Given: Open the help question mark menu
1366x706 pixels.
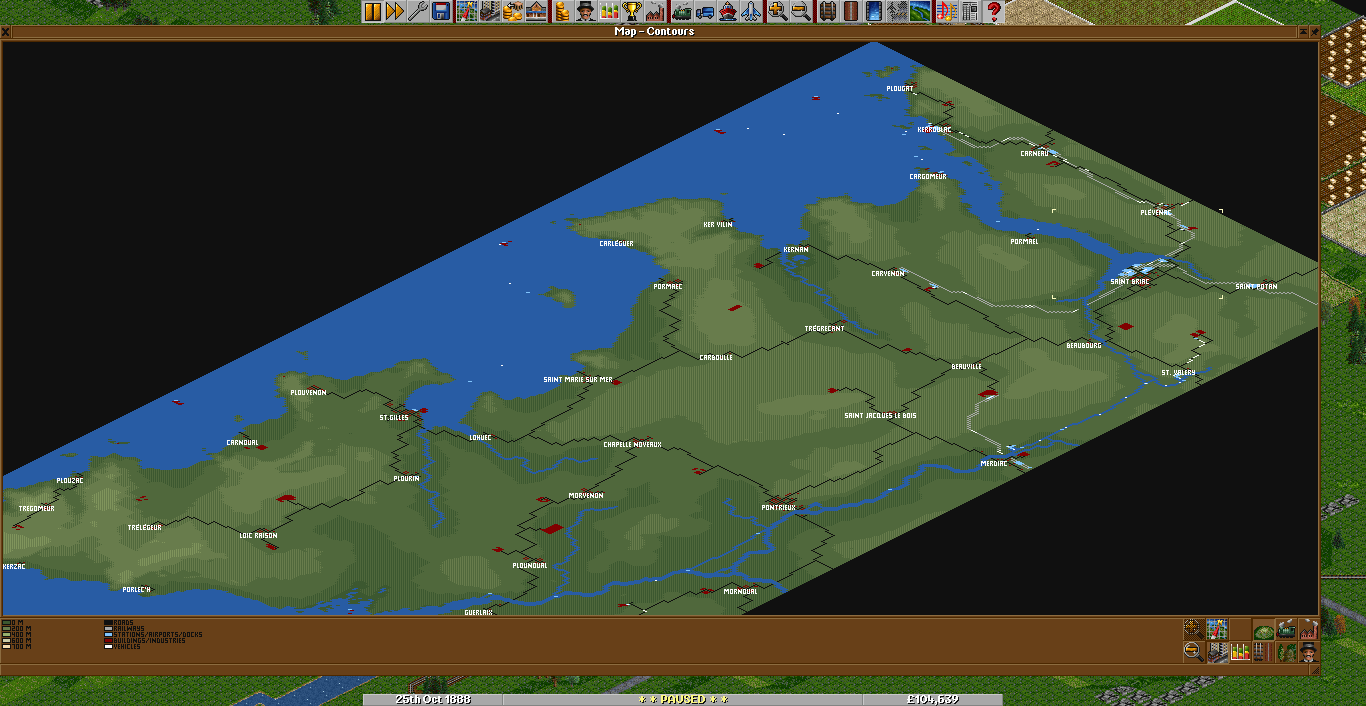Looking at the screenshot, I should (x=992, y=11).
